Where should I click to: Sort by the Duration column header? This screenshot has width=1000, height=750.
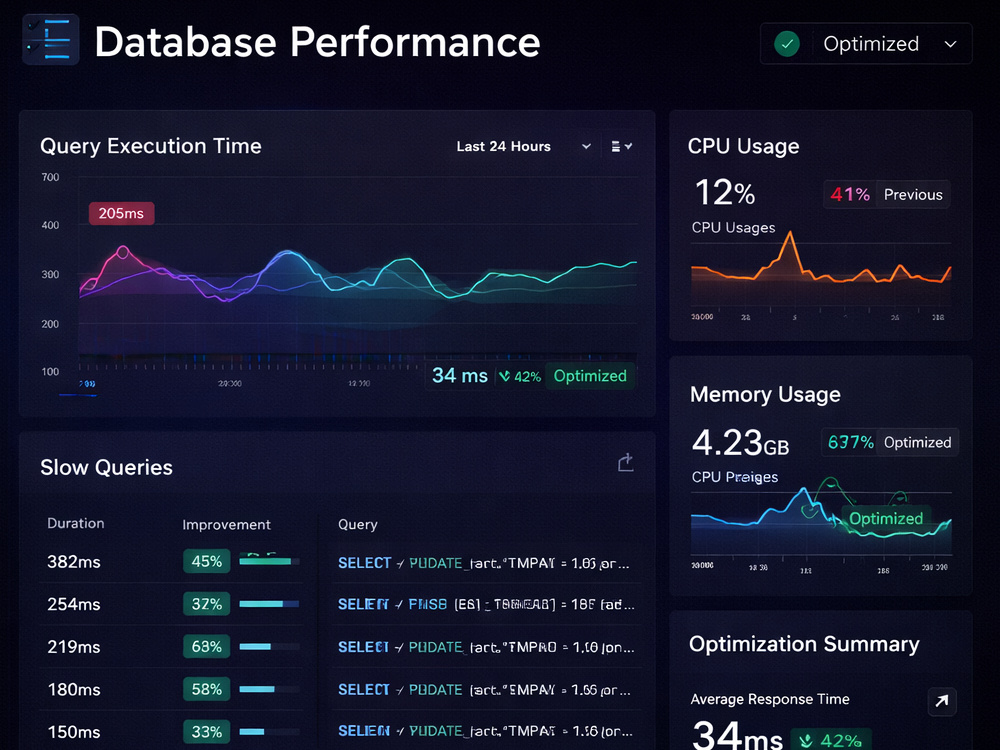(75, 523)
